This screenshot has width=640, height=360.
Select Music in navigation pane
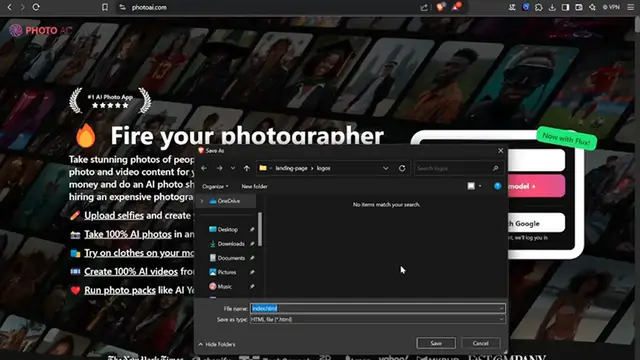coord(225,287)
